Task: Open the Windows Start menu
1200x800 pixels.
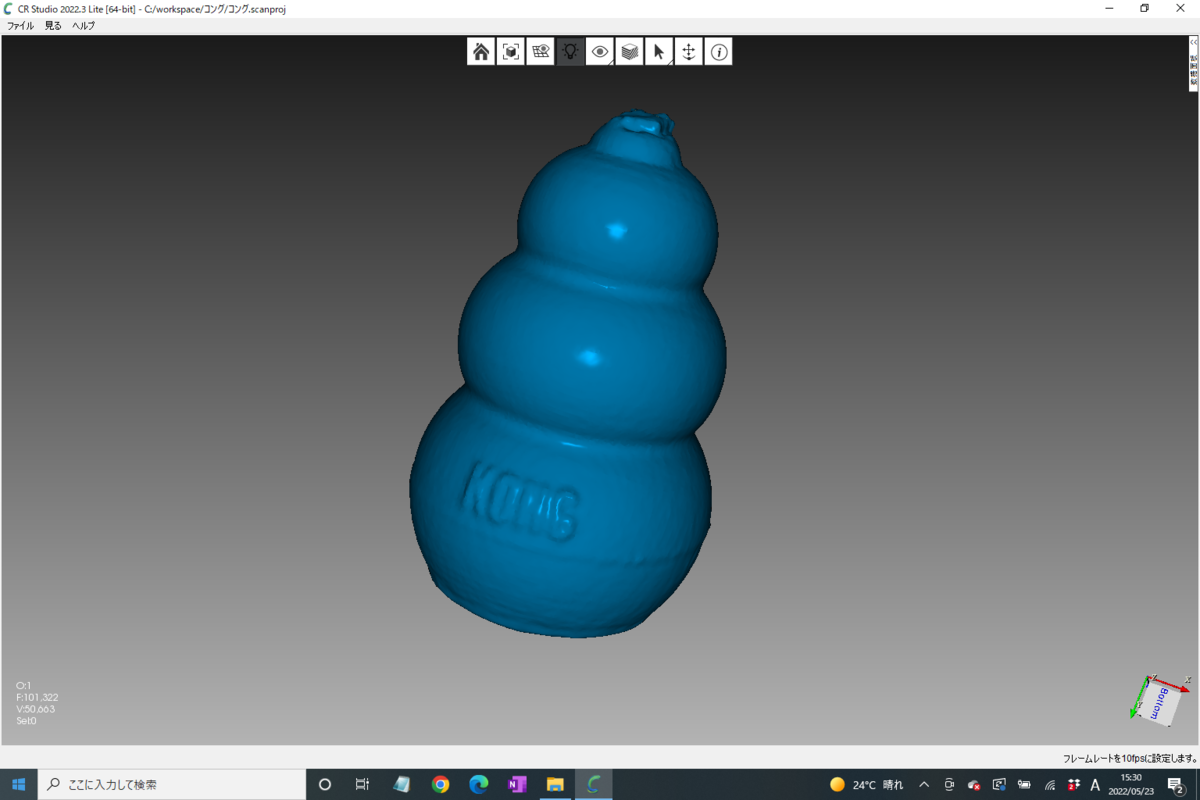Action: tap(18, 785)
